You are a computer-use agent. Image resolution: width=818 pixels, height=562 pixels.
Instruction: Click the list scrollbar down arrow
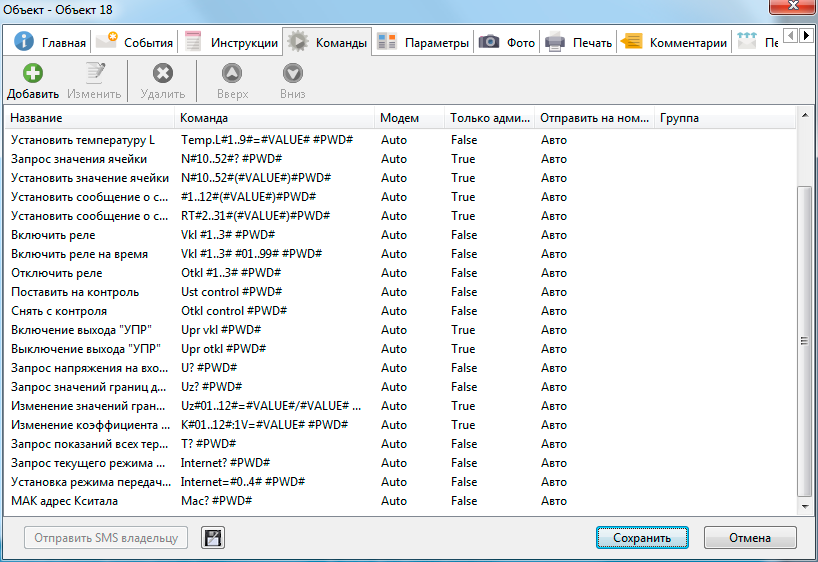(805, 507)
